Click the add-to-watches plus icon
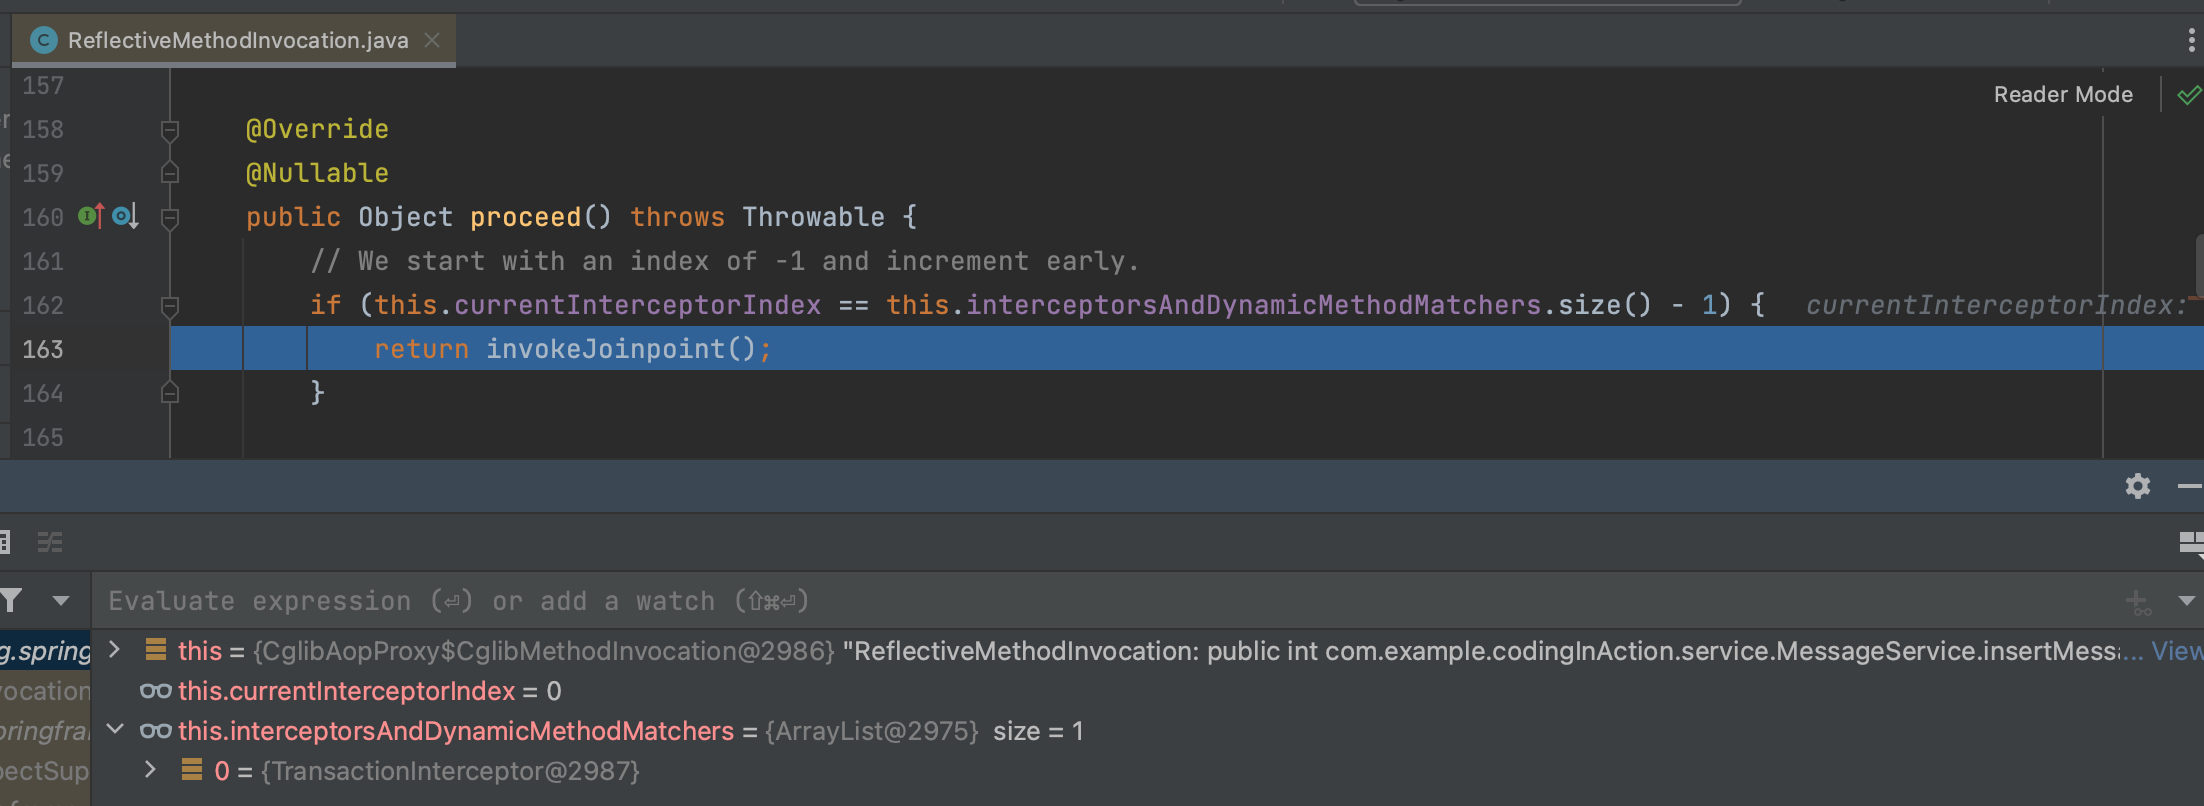The width and height of the screenshot is (2204, 806). click(2137, 601)
